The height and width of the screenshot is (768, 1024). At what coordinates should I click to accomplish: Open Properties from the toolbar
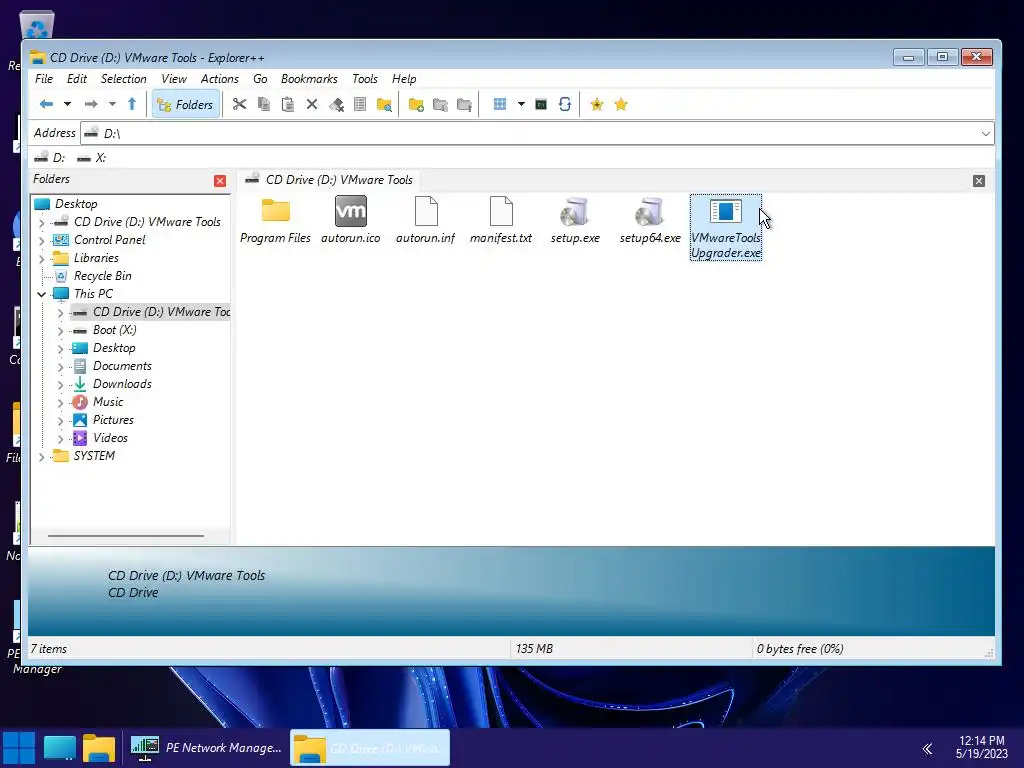click(x=360, y=104)
